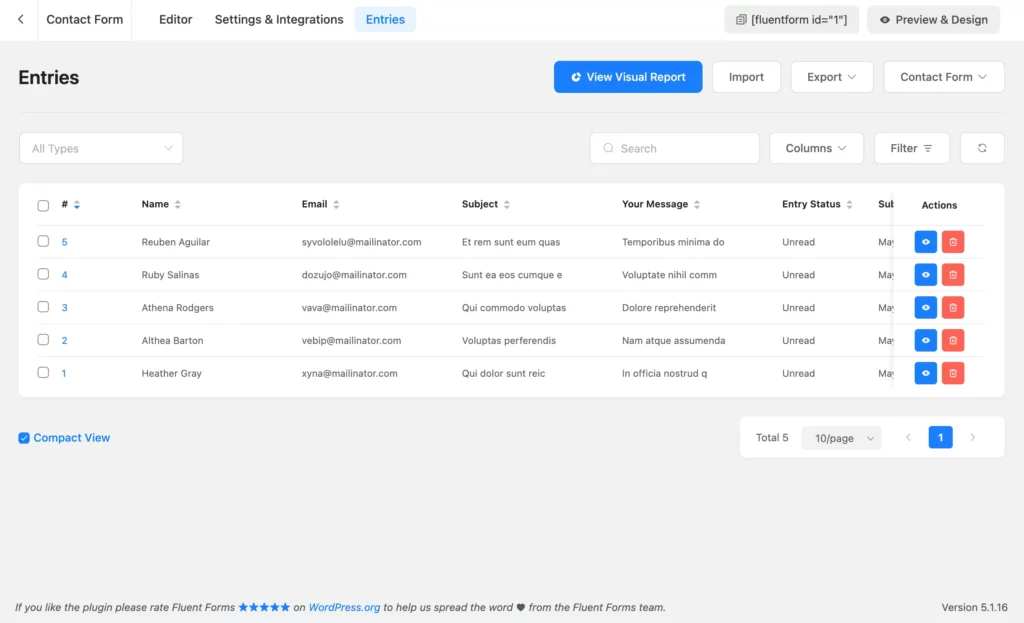Screen dimensions: 1024x623
Task: Open the WordPress.org link
Action: pos(344,607)
